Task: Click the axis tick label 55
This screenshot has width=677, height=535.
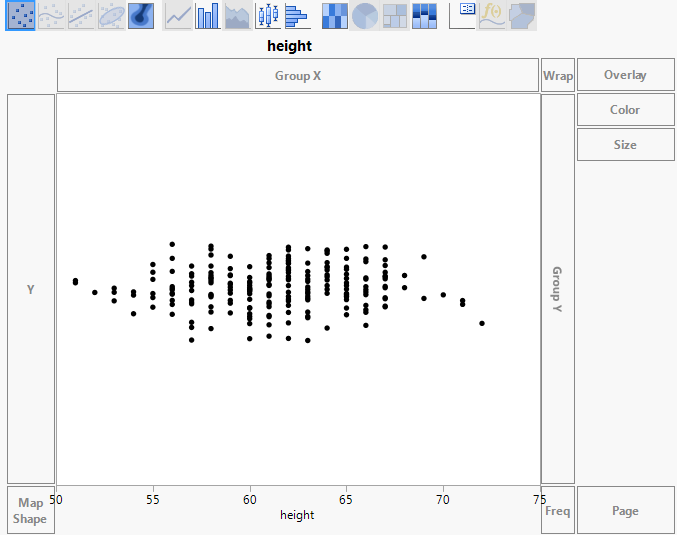Action: click(152, 500)
